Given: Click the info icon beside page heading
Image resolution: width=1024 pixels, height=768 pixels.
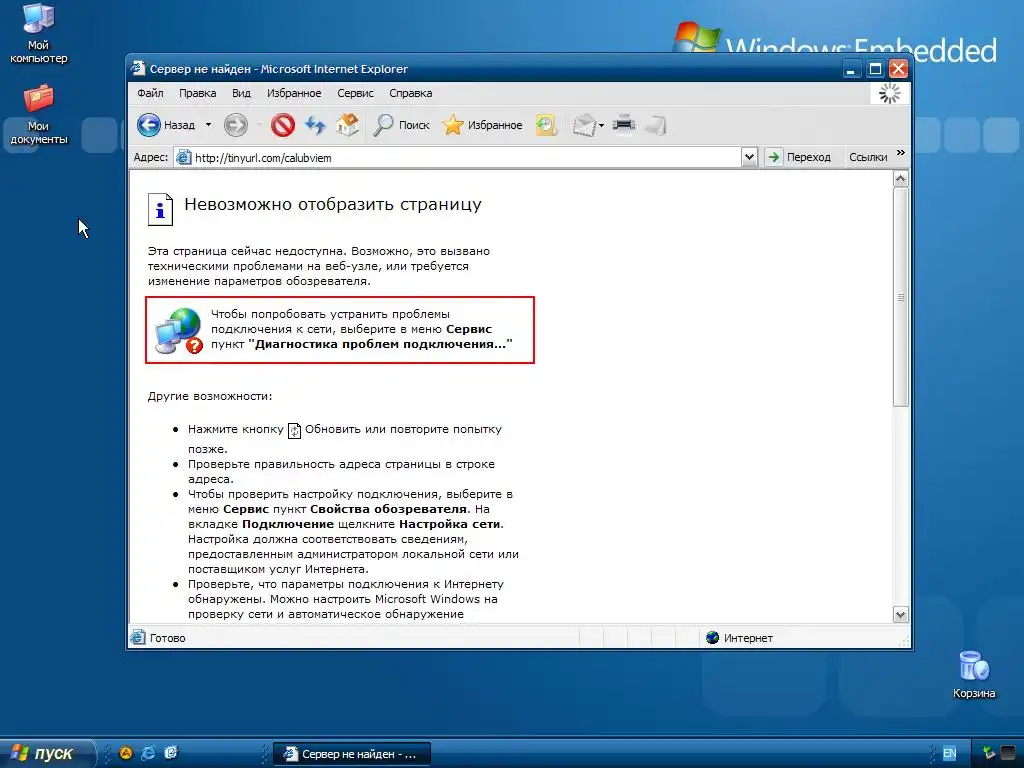Looking at the screenshot, I should pyautogui.click(x=160, y=209).
